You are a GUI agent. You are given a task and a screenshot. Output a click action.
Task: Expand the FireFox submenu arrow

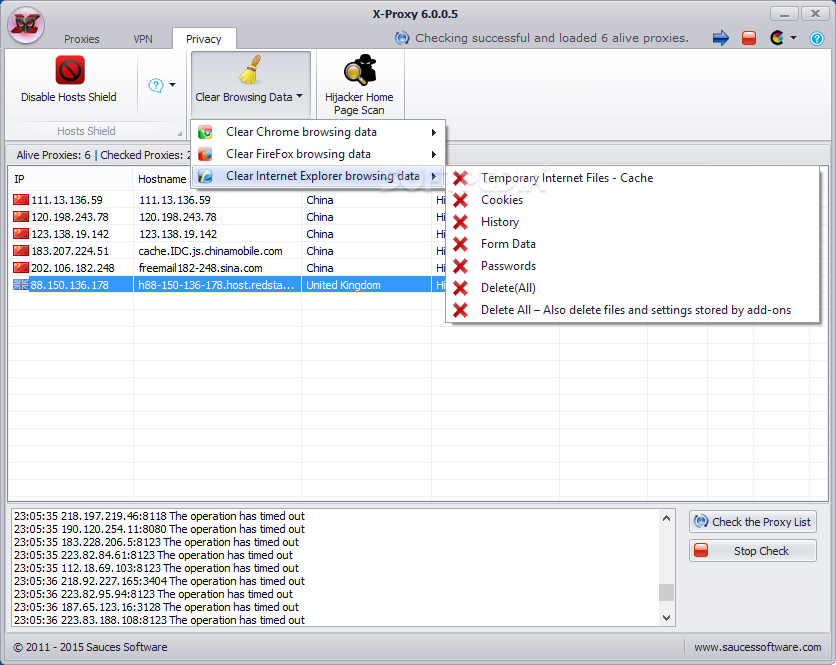(x=434, y=154)
